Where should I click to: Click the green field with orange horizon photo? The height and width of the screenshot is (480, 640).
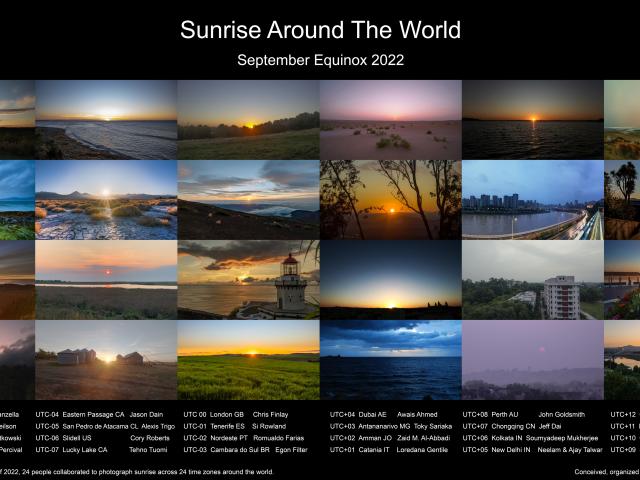tap(249, 360)
